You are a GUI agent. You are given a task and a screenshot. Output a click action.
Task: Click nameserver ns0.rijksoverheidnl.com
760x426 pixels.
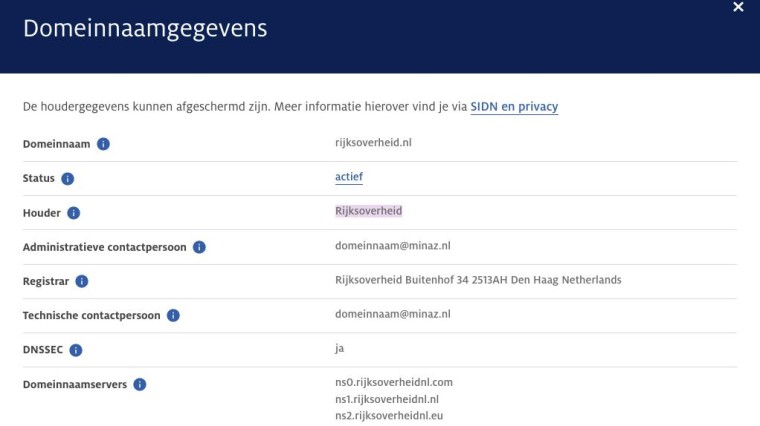[x=394, y=382]
